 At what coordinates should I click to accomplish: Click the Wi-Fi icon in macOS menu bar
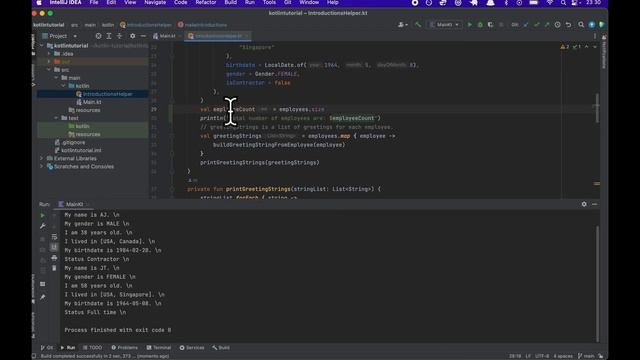pos(550,2)
